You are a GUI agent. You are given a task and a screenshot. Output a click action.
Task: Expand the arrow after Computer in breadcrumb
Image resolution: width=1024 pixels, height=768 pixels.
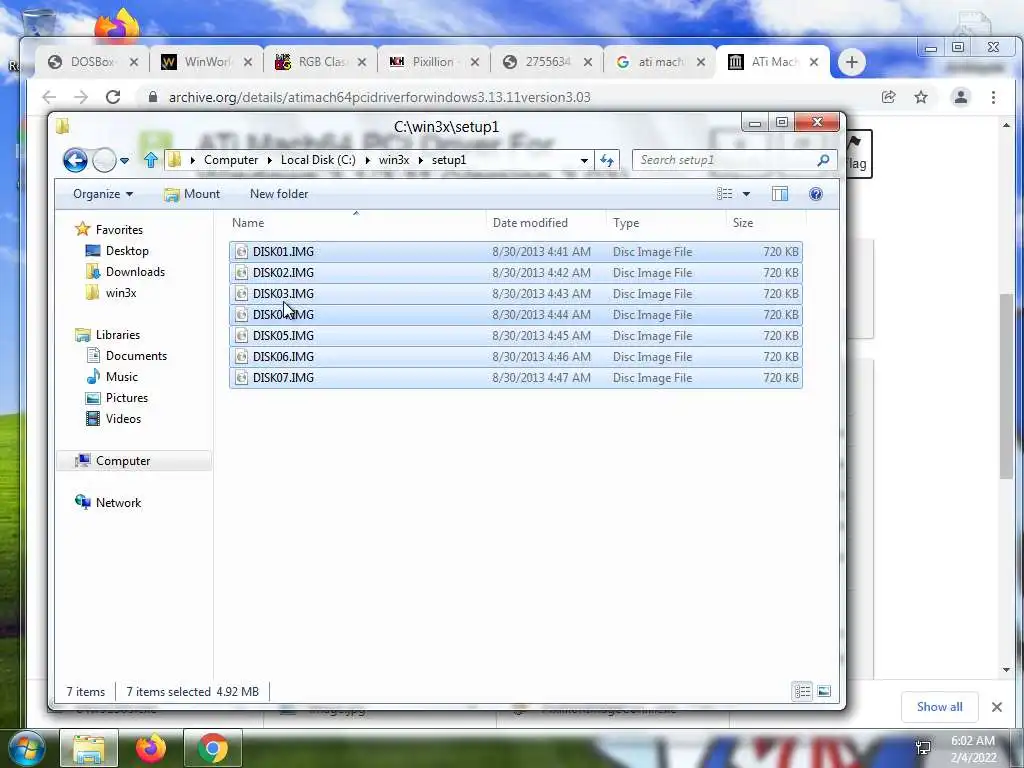(x=270, y=160)
